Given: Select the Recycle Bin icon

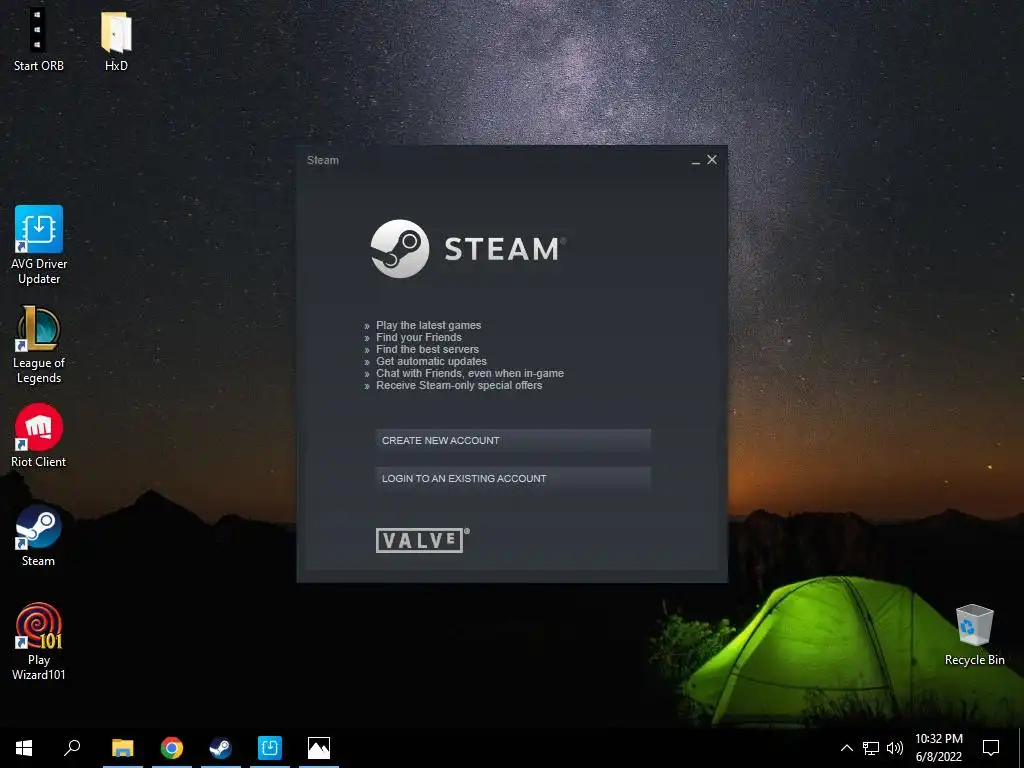Looking at the screenshot, I should pyautogui.click(x=974, y=635).
